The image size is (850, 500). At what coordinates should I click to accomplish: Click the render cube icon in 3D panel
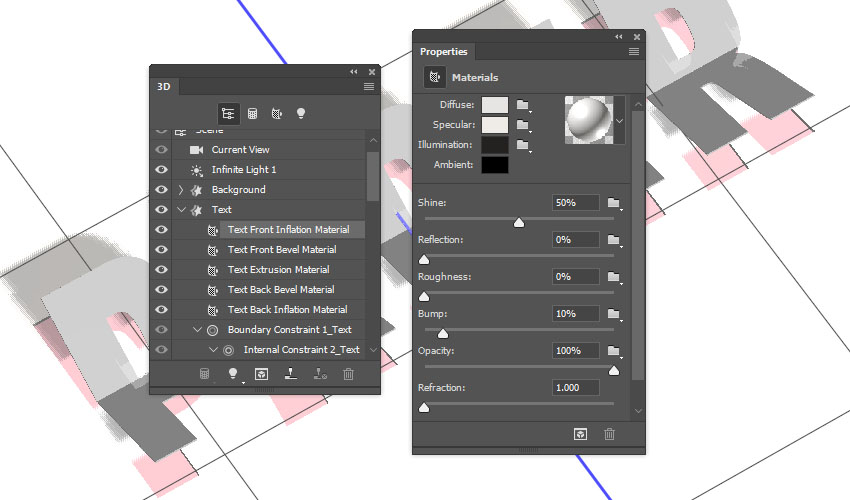261,374
